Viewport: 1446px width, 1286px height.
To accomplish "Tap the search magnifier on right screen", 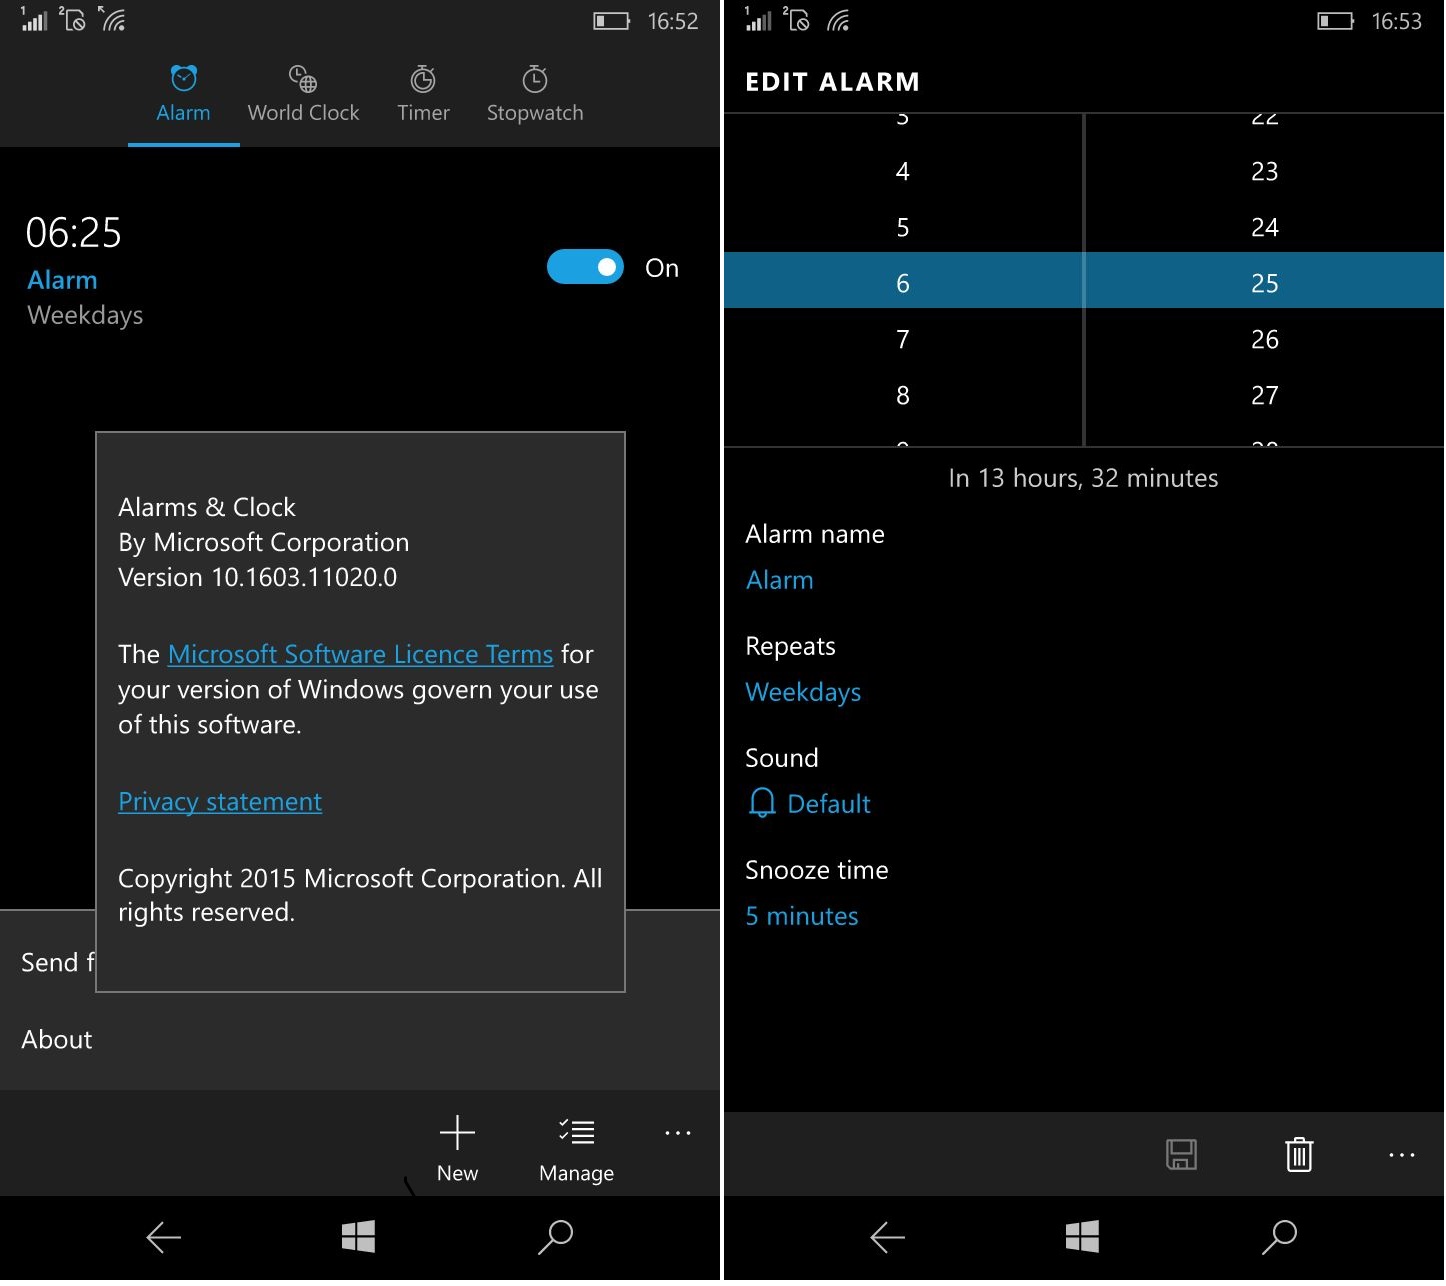I will [x=1279, y=1237].
